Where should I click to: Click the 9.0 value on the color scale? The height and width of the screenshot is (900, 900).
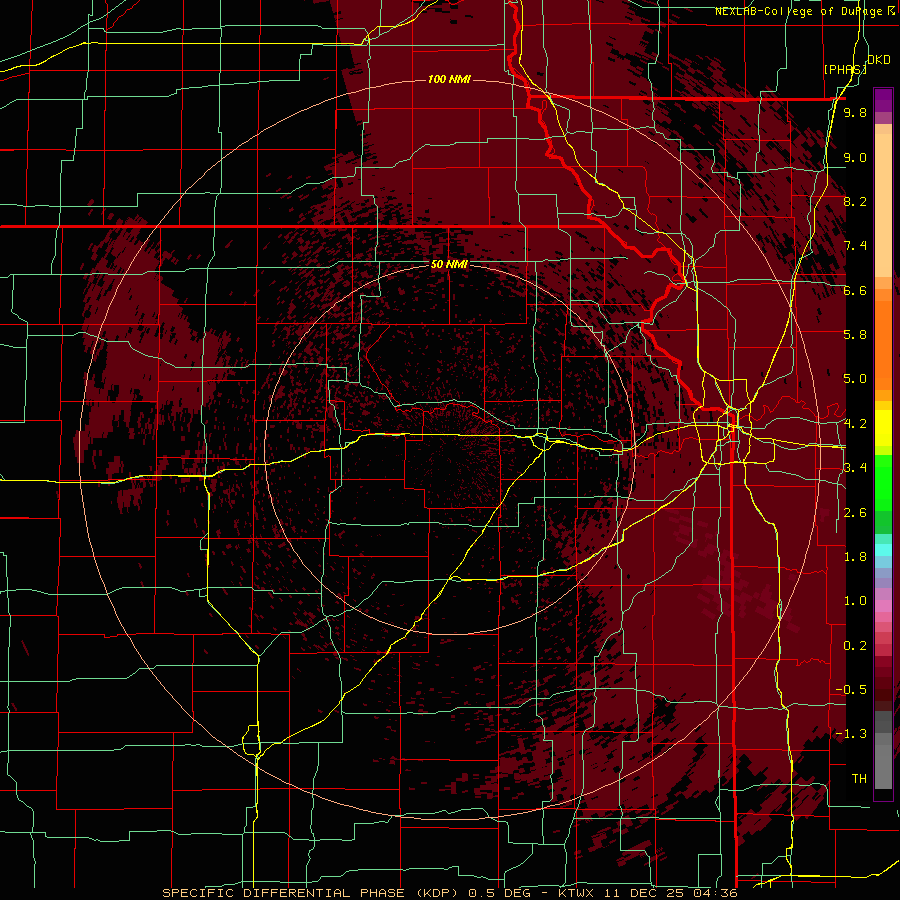tap(855, 158)
